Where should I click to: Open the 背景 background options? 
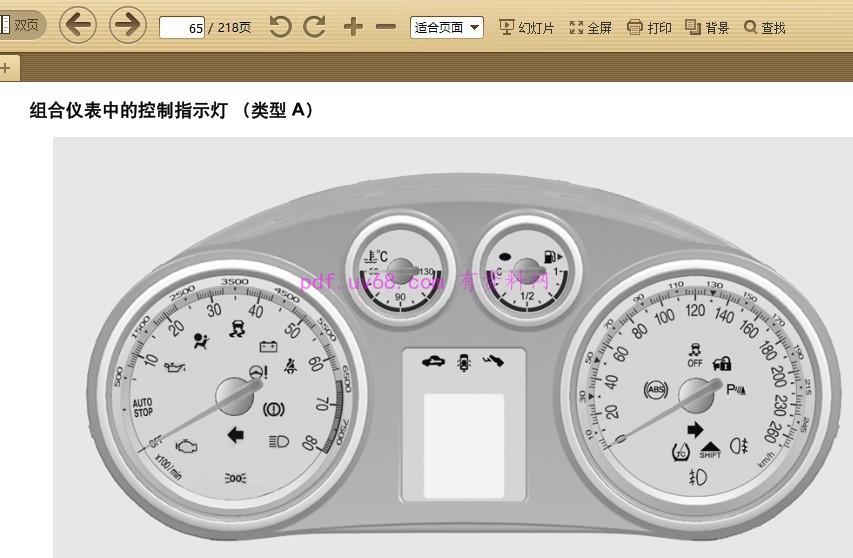[707, 28]
